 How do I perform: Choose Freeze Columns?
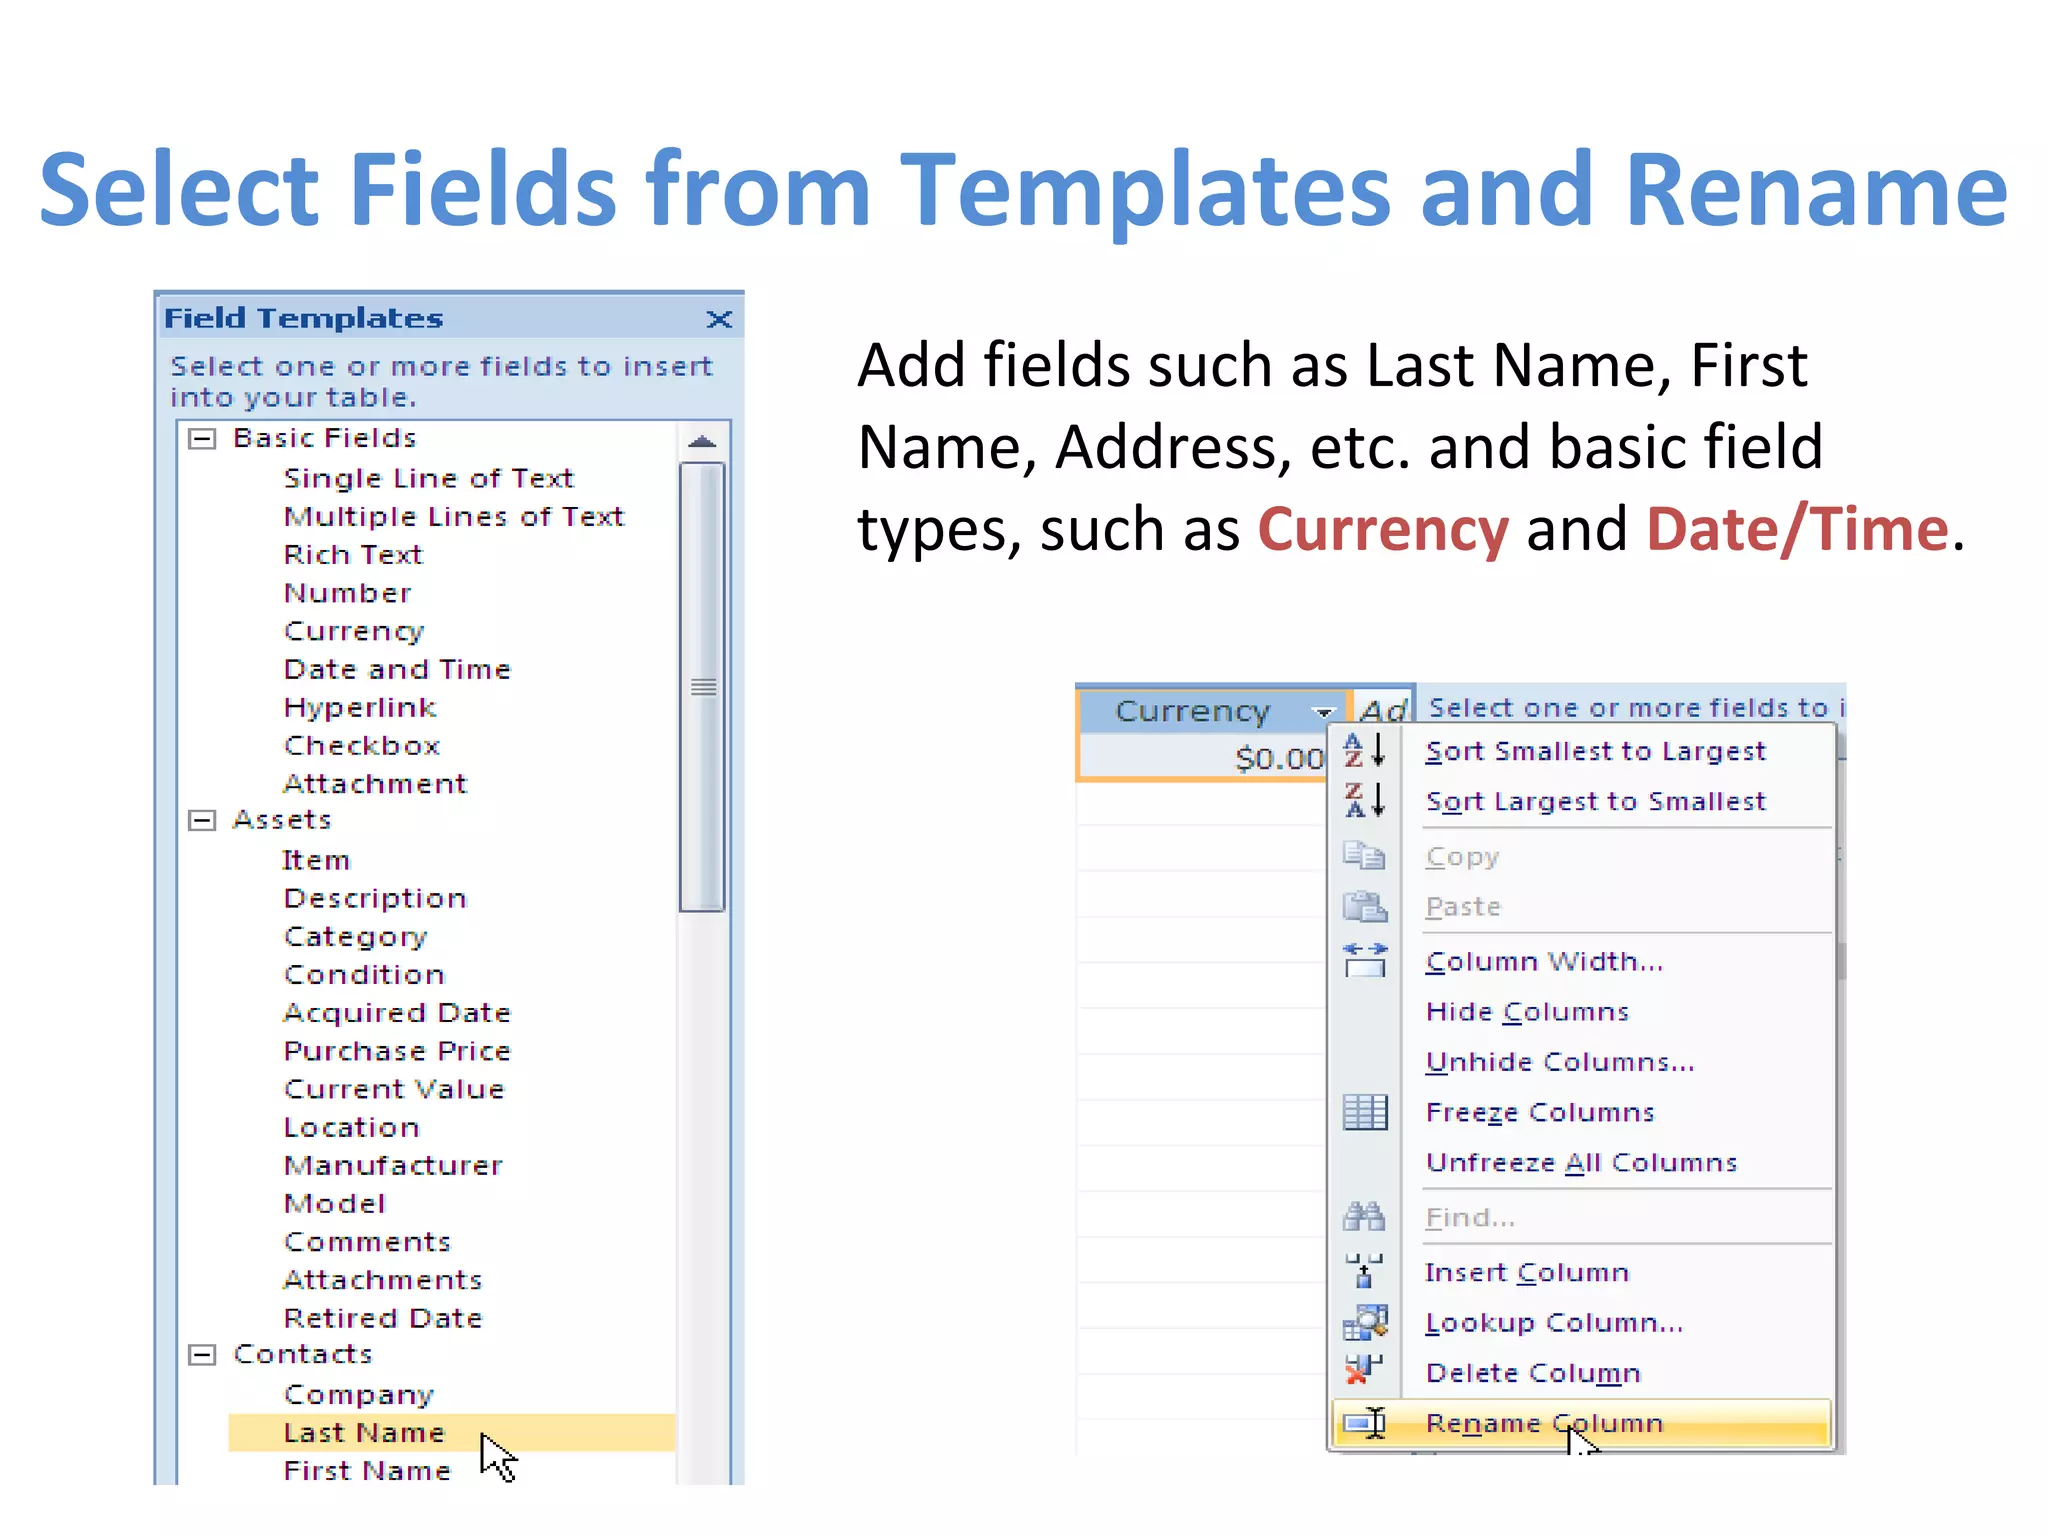coord(1540,1112)
